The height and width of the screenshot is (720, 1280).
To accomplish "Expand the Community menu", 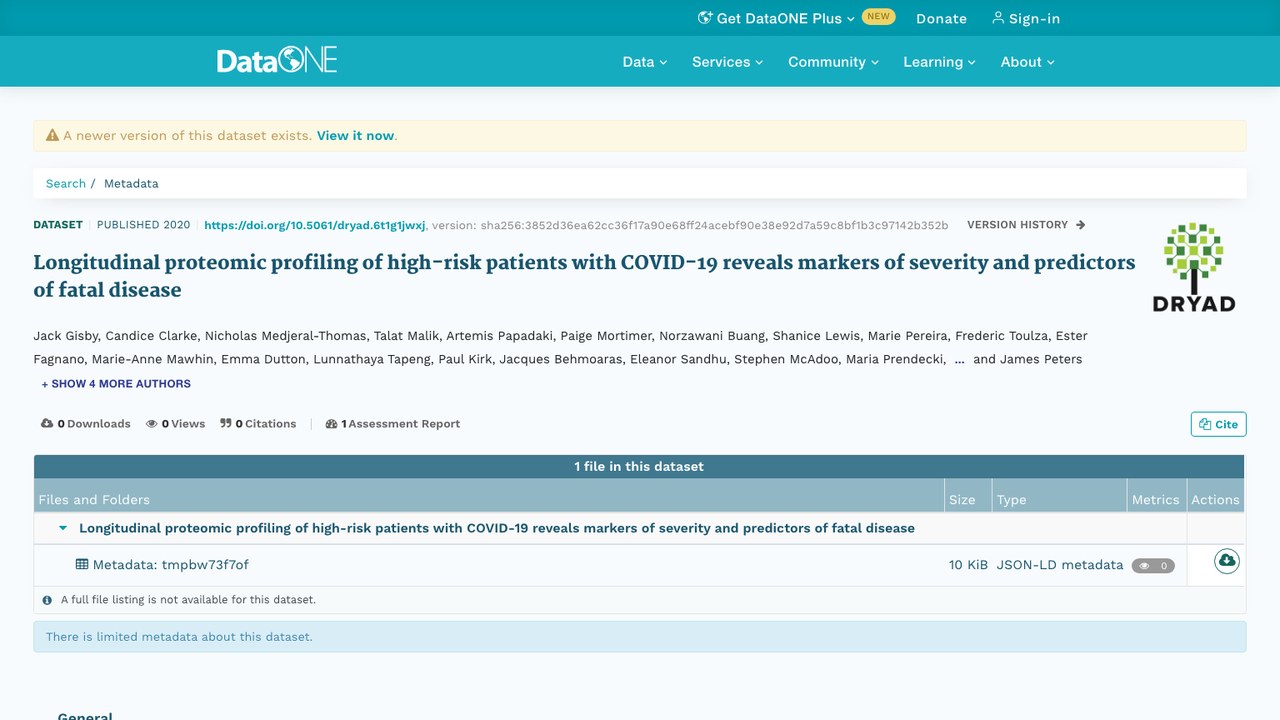I will (834, 62).
